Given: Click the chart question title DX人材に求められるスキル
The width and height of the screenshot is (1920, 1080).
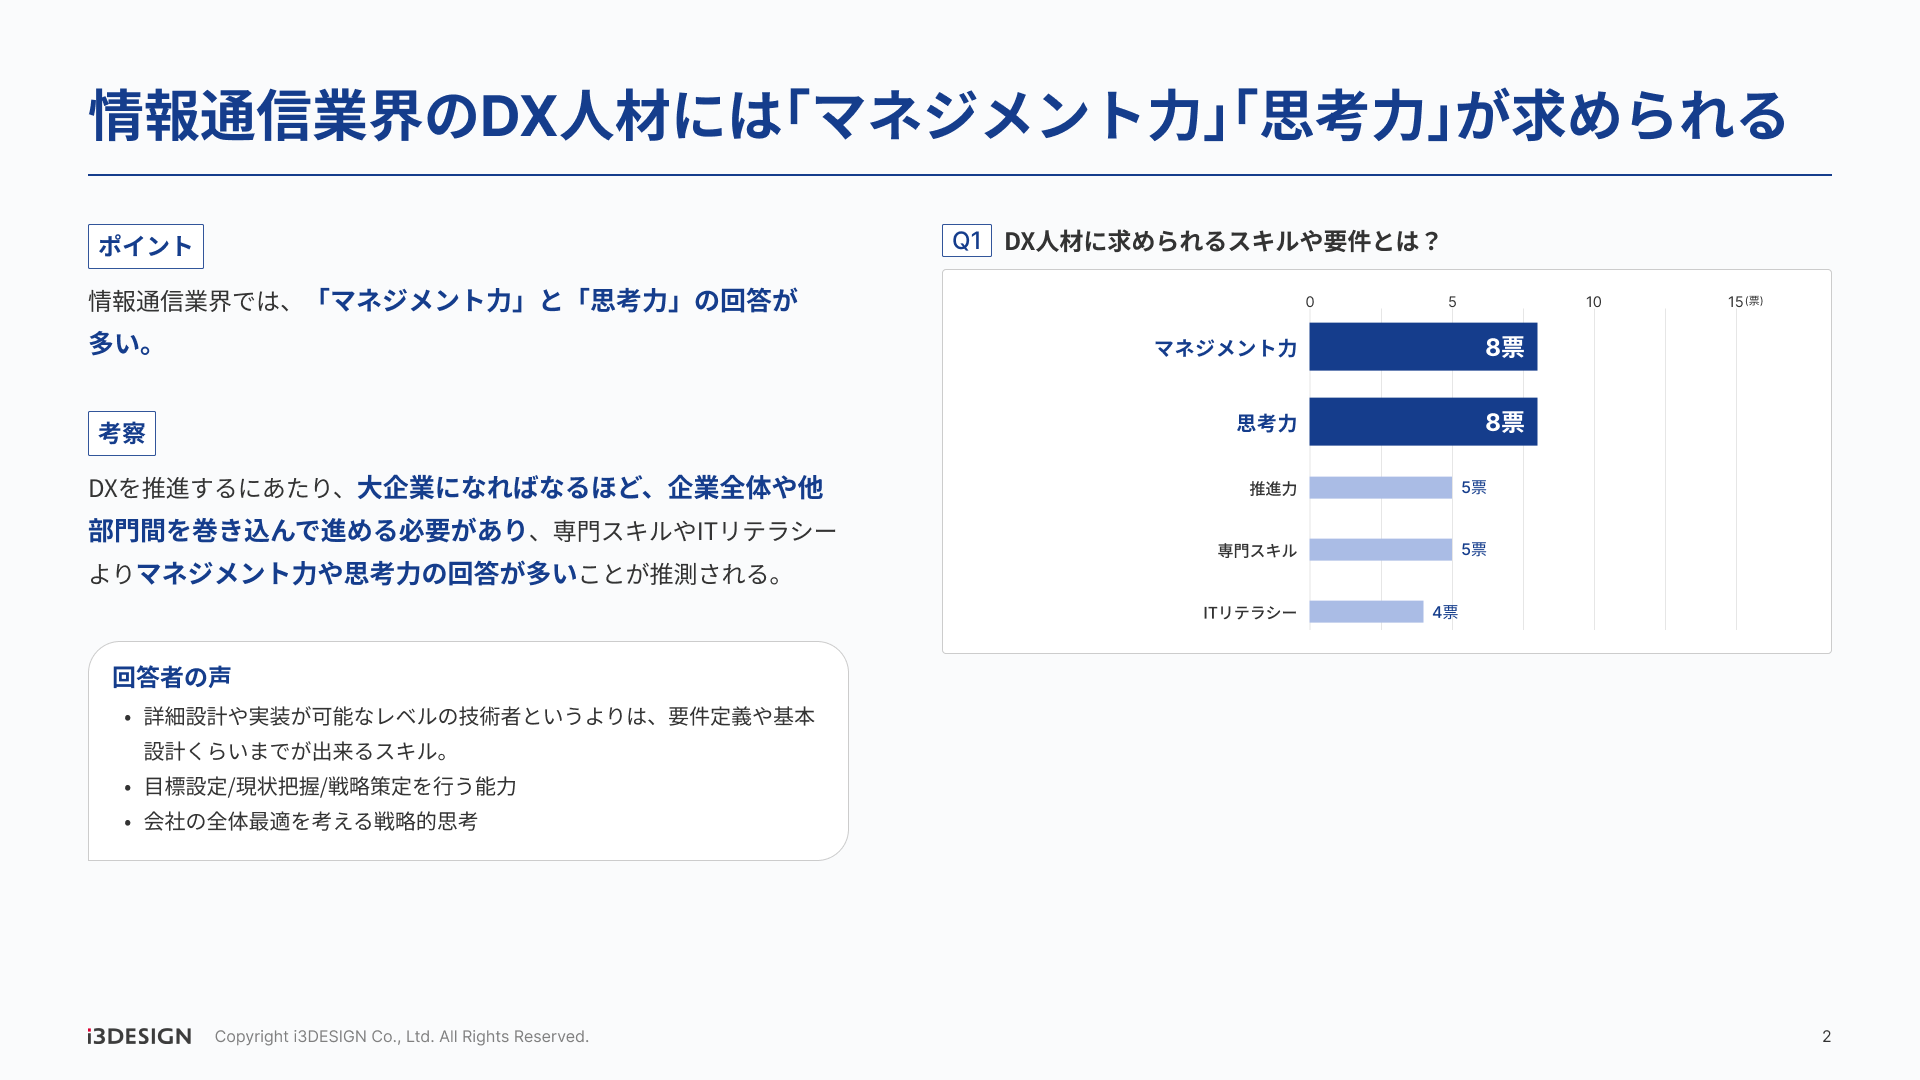Looking at the screenshot, I should tap(1221, 241).
